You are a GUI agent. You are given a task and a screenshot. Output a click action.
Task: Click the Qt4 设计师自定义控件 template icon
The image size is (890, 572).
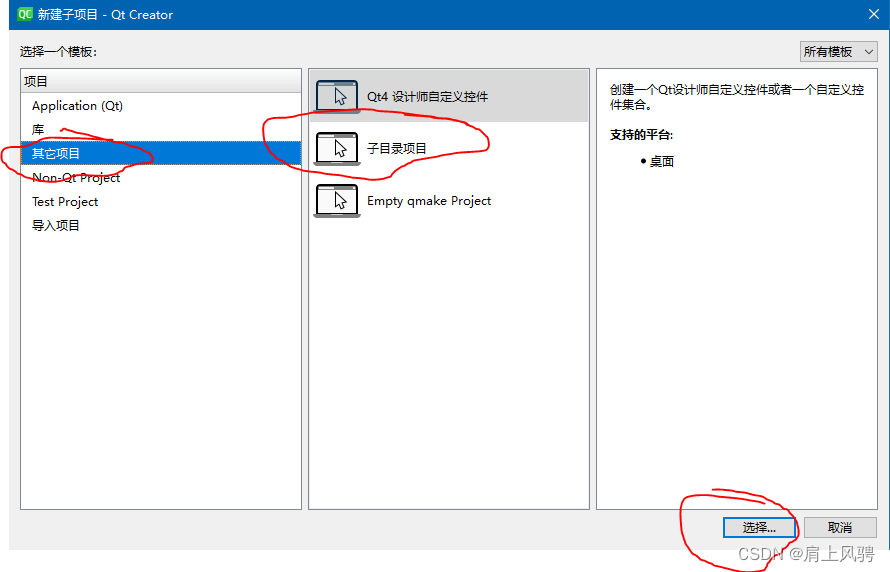point(337,96)
